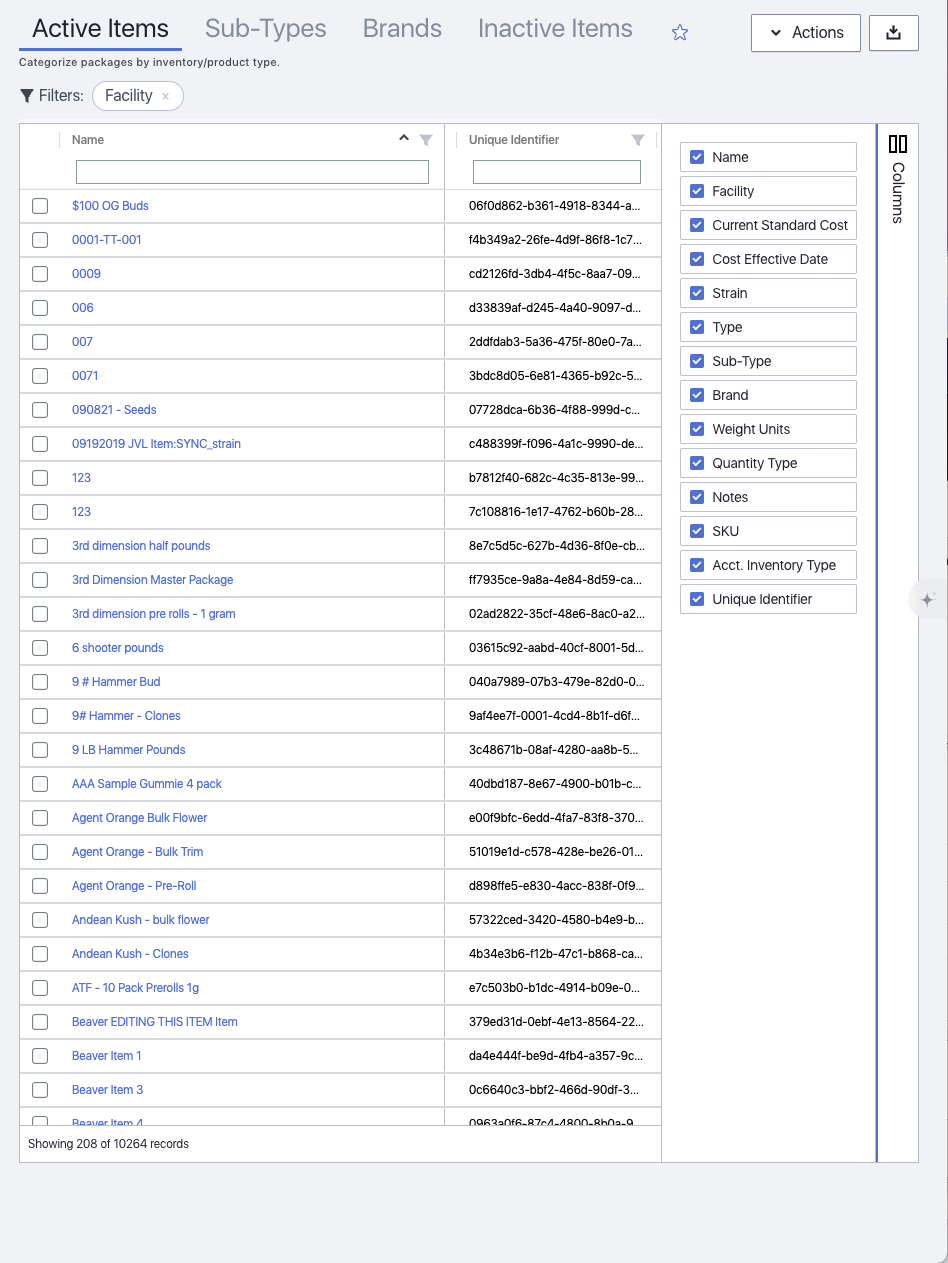Uncheck the Strain column checkbox
Viewport: 948px width, 1263px height.
click(698, 293)
